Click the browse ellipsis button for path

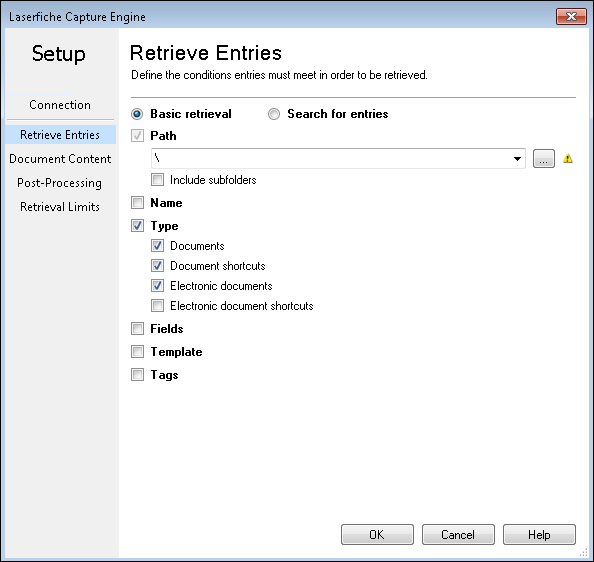(544, 158)
